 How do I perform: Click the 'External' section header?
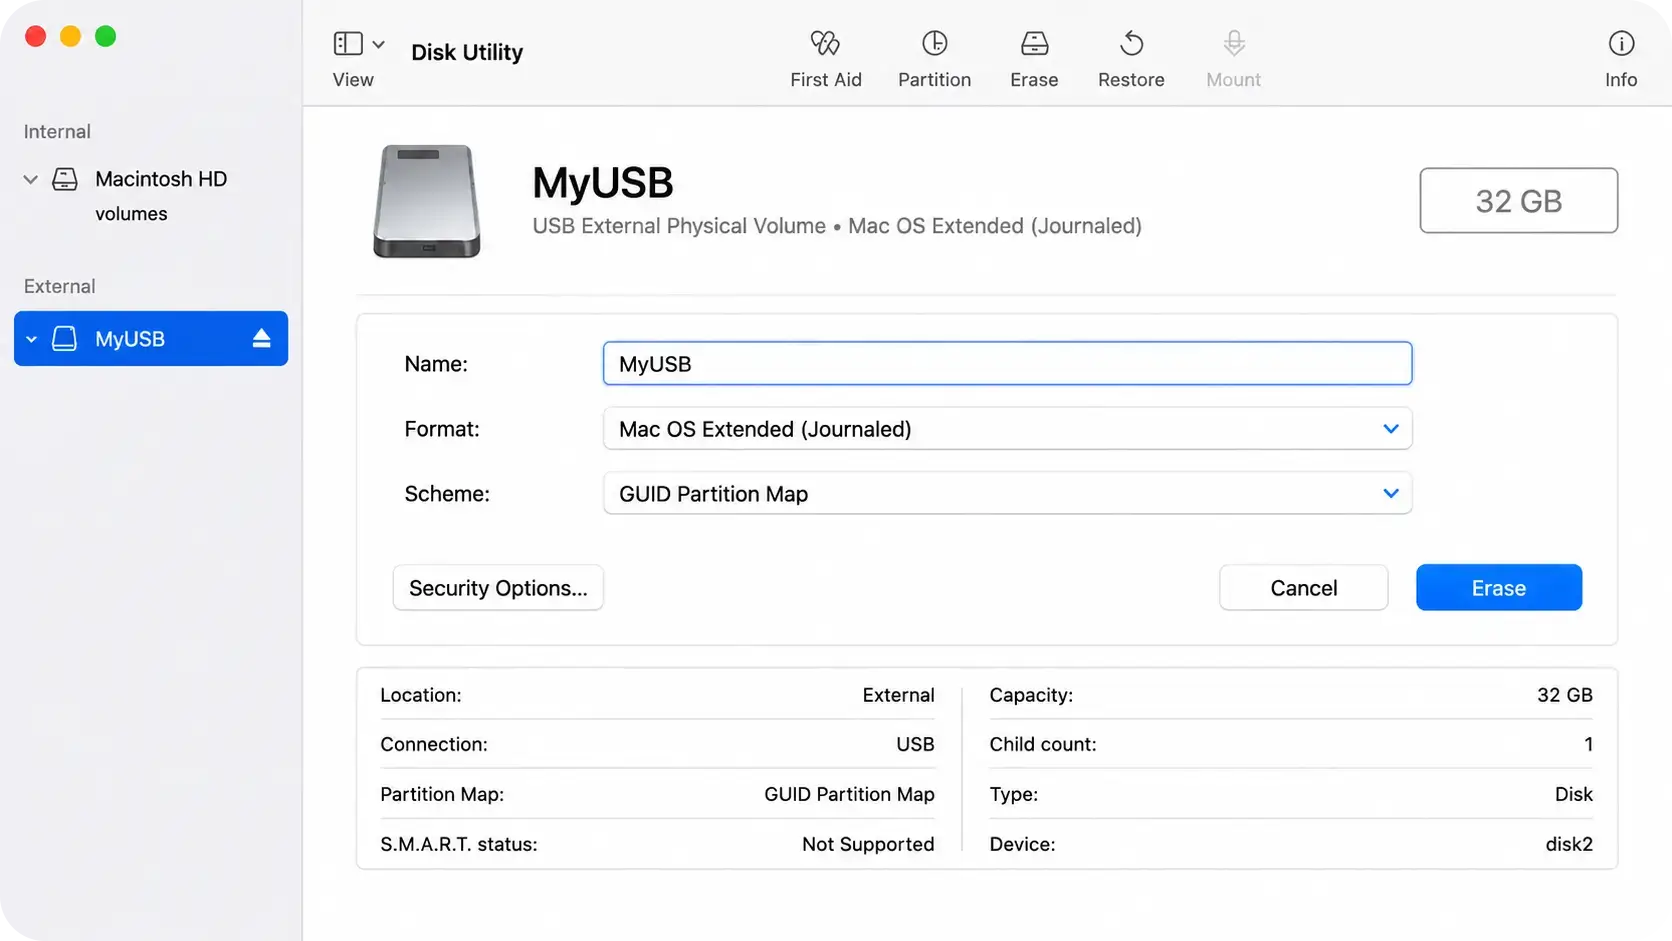click(x=59, y=286)
